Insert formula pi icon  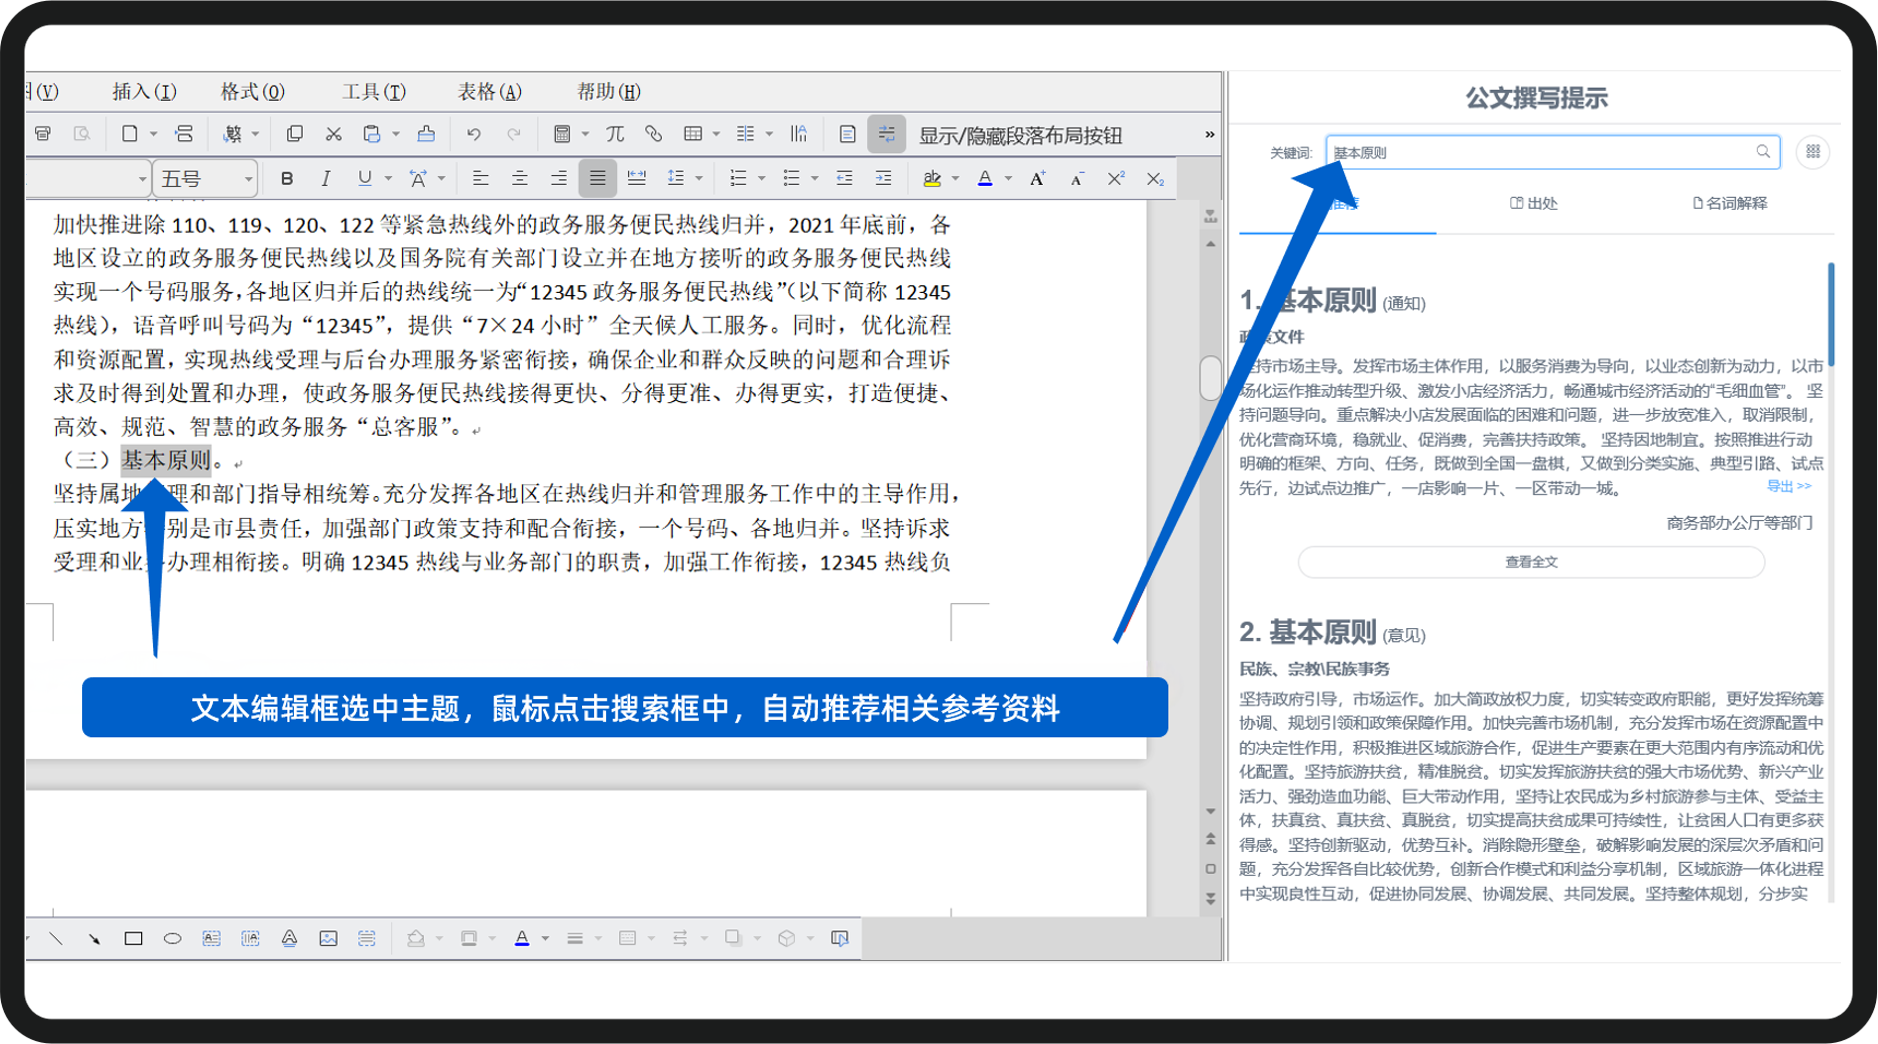pyautogui.click(x=614, y=134)
